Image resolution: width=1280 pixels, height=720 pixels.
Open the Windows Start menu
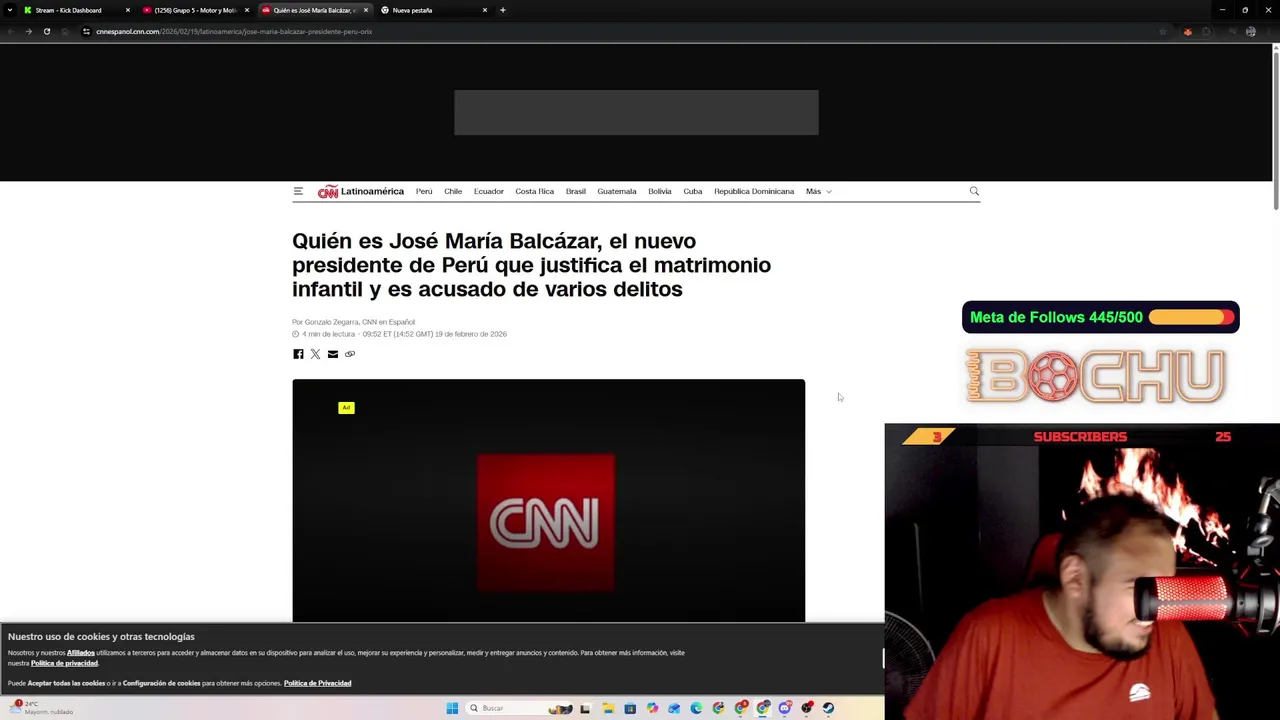pyautogui.click(x=452, y=708)
